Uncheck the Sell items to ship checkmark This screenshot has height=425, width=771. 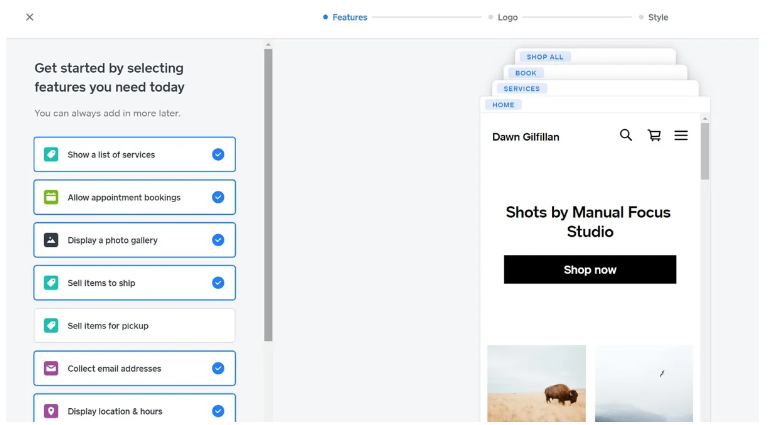(x=218, y=283)
